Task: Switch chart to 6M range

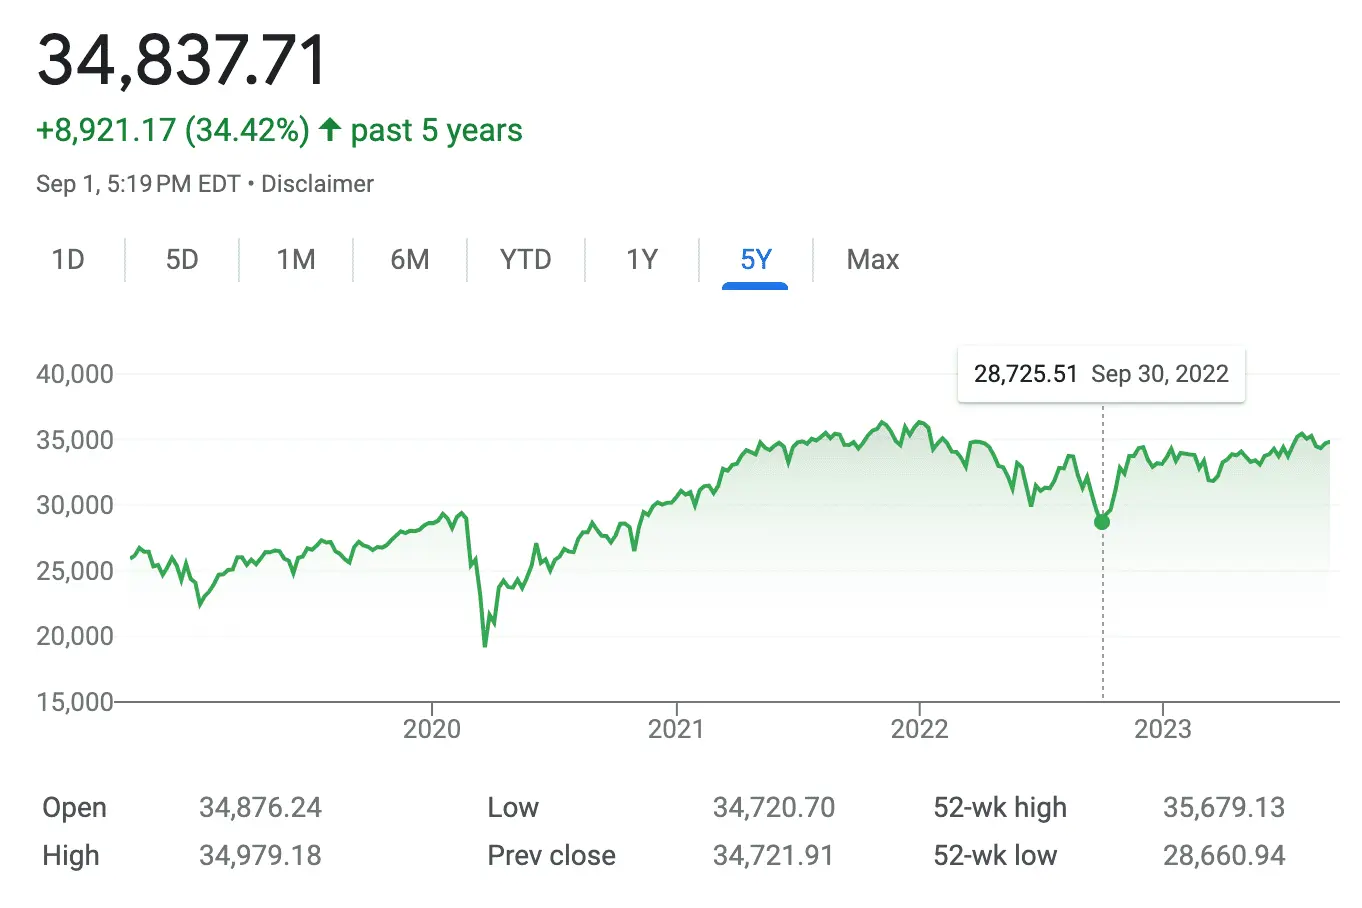Action: coord(410,260)
